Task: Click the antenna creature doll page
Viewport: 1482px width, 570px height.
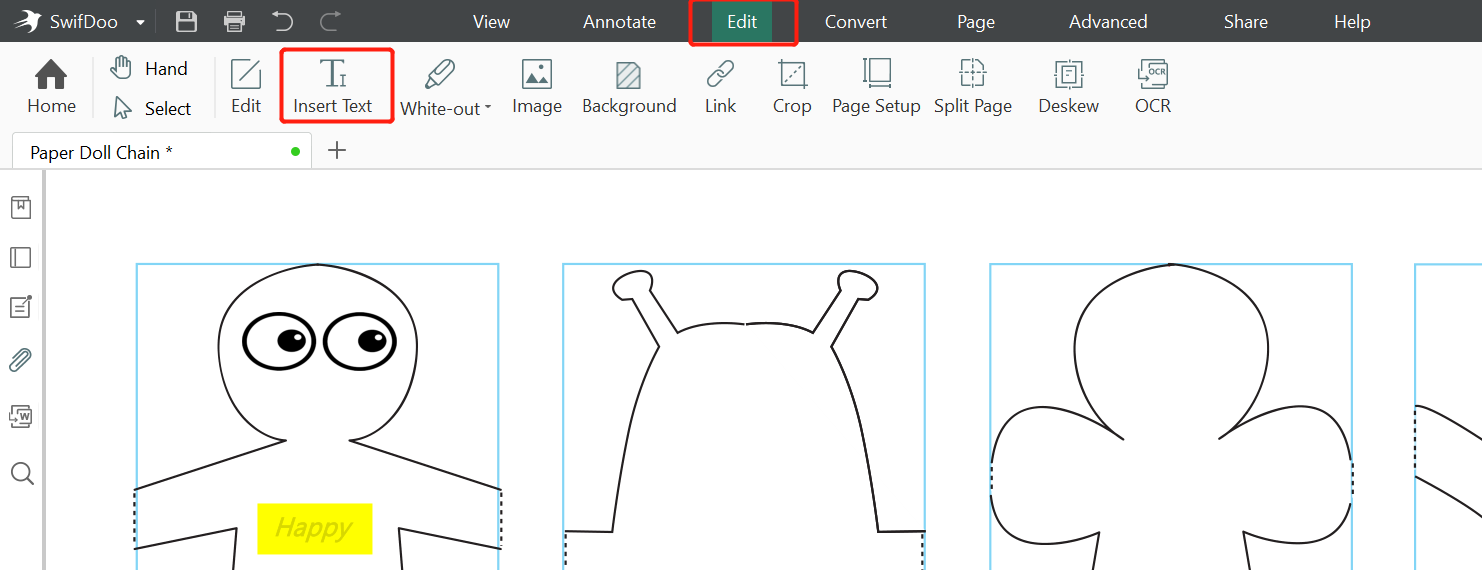Action: point(744,417)
